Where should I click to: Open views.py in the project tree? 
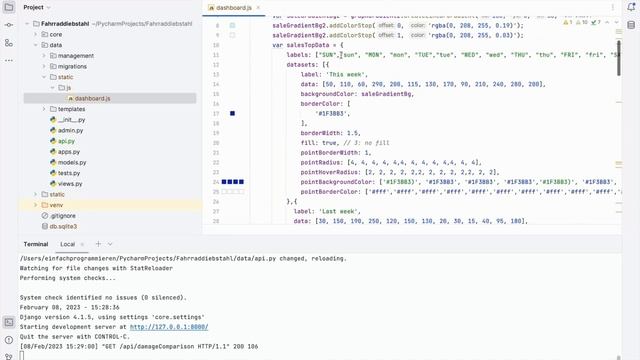coord(70,184)
